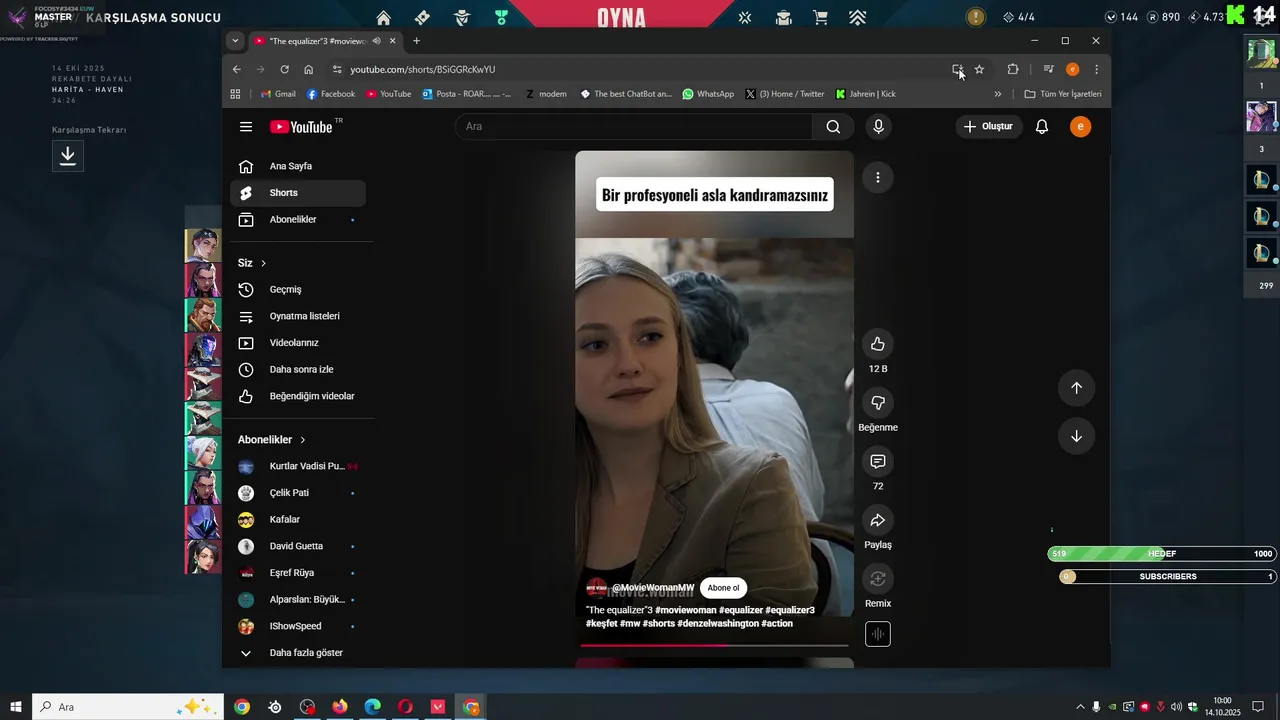Download the match replay (Karşılaşma Tekrarı)
This screenshot has width=1280, height=720.
(x=68, y=156)
